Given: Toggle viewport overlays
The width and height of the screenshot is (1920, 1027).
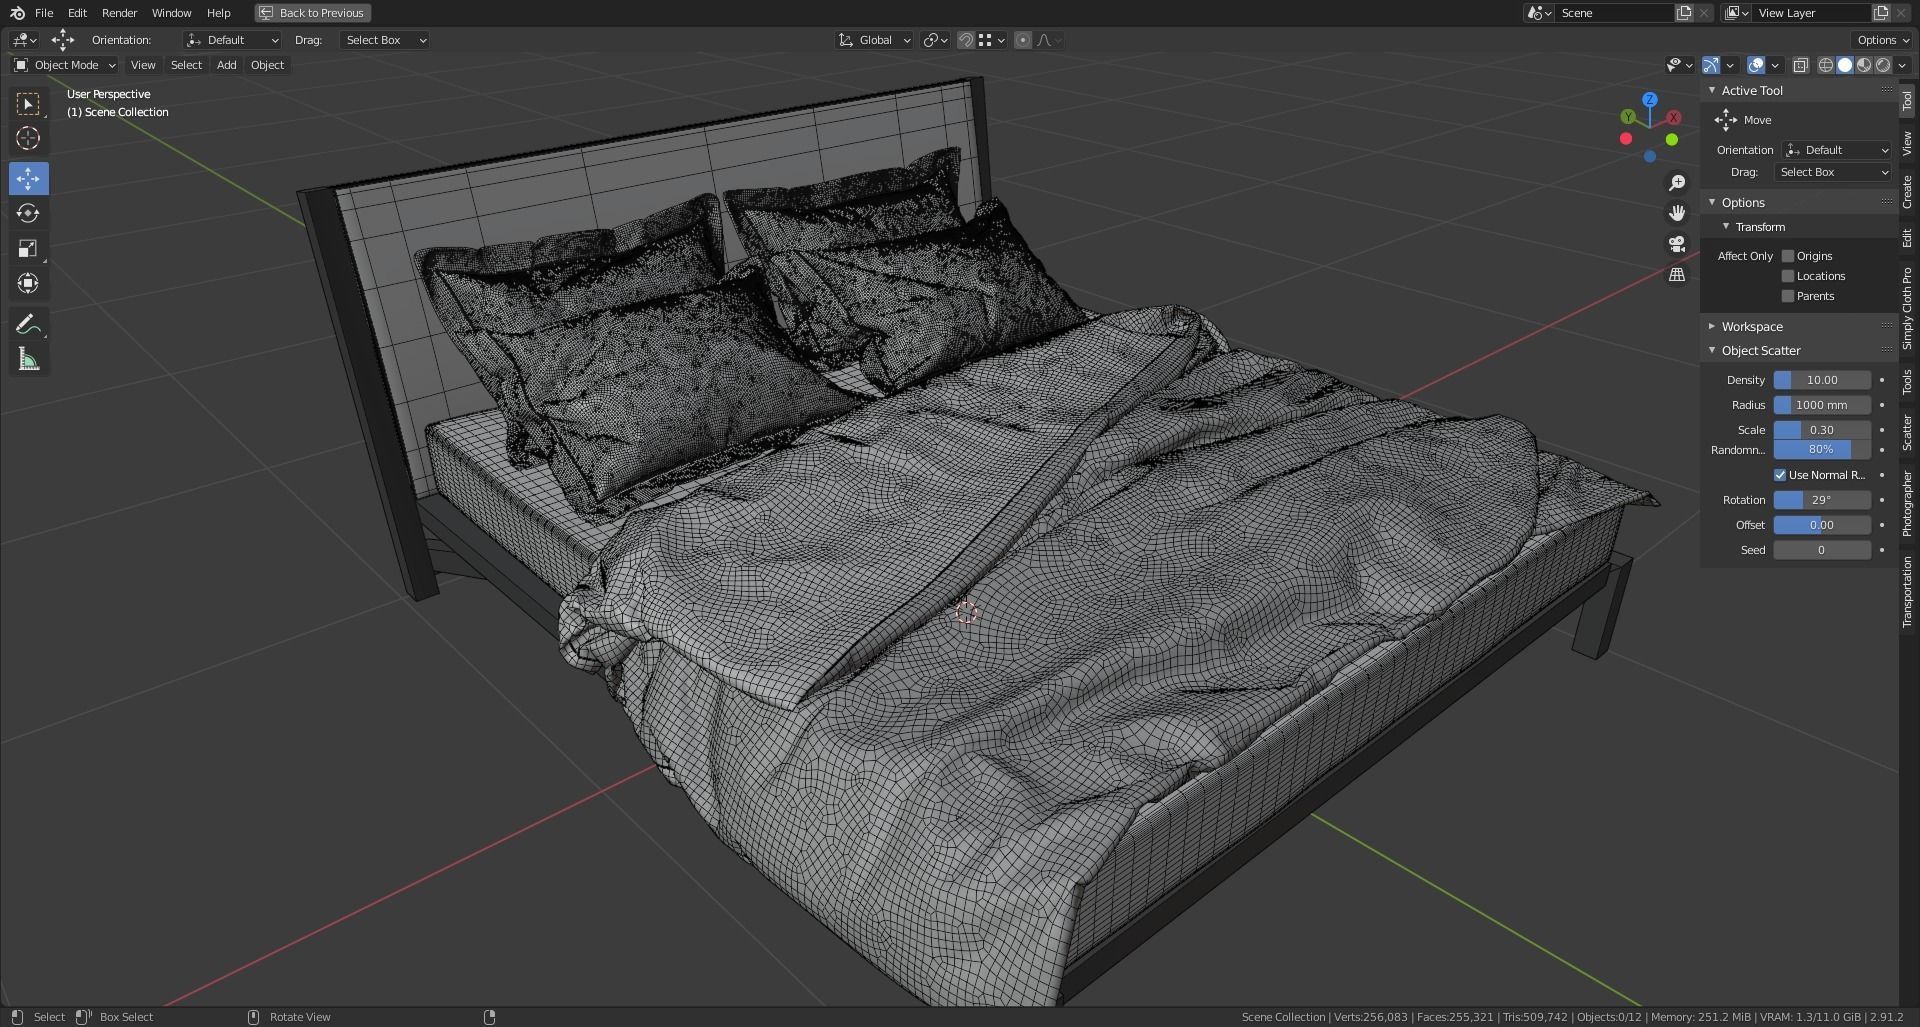Looking at the screenshot, I should (1756, 65).
